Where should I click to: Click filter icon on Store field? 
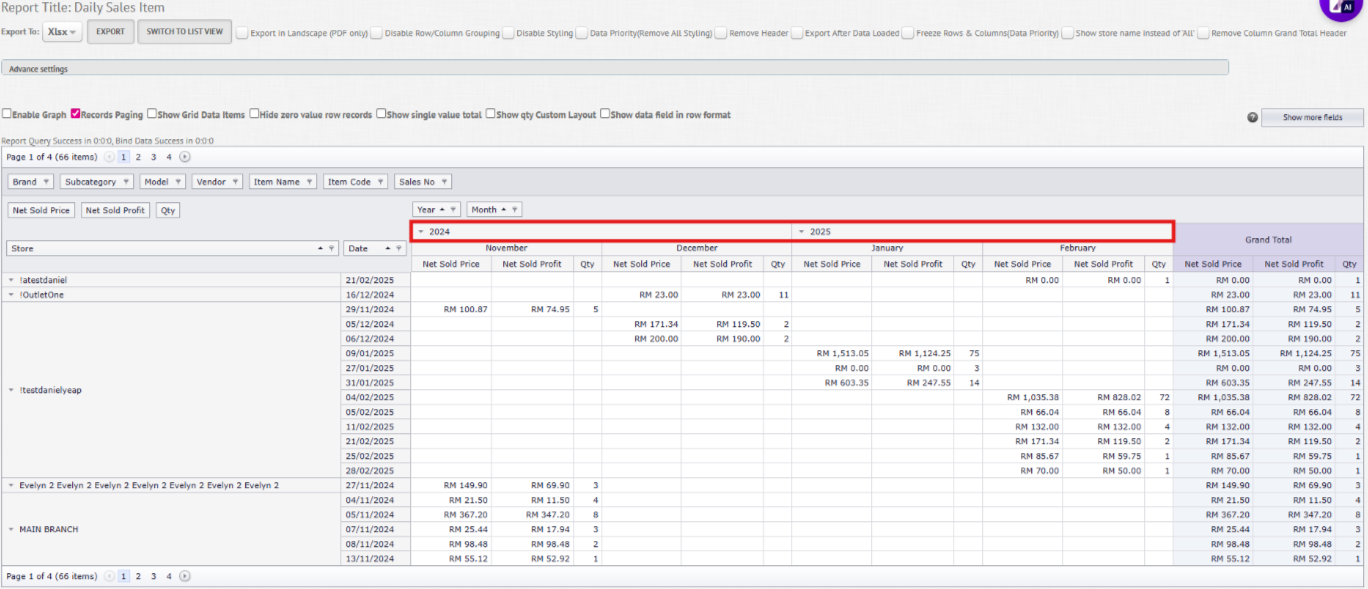tap(332, 248)
